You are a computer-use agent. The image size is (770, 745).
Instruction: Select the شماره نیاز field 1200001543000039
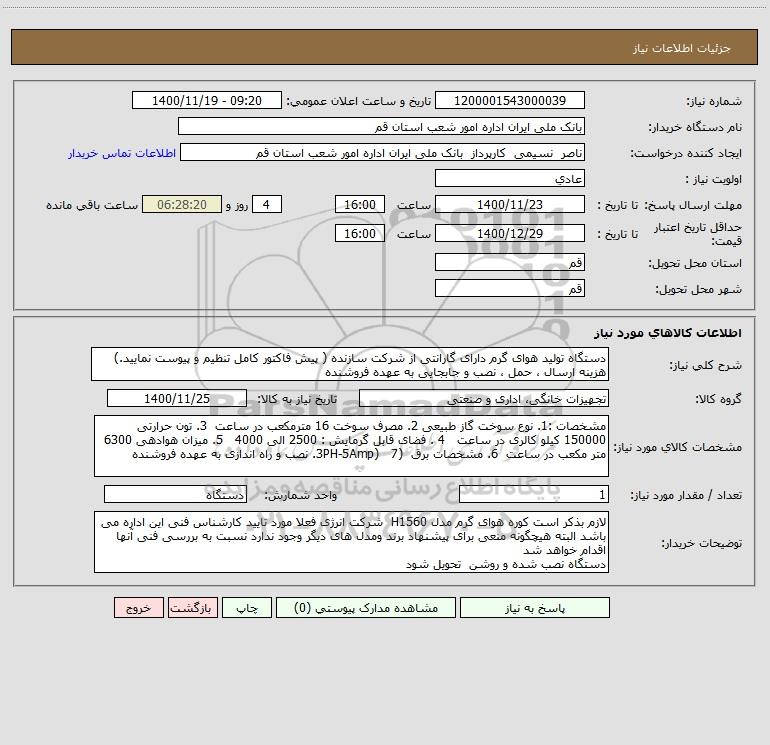[x=510, y=100]
